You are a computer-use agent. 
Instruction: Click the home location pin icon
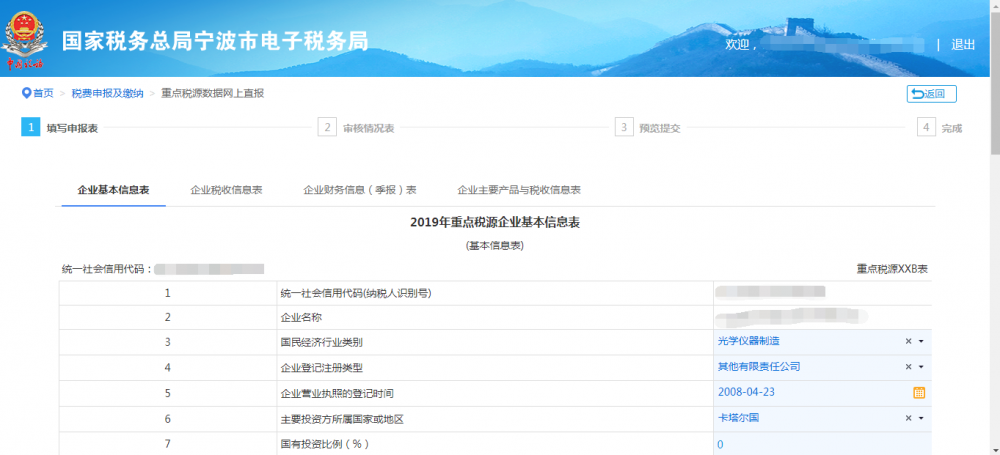(x=26, y=93)
